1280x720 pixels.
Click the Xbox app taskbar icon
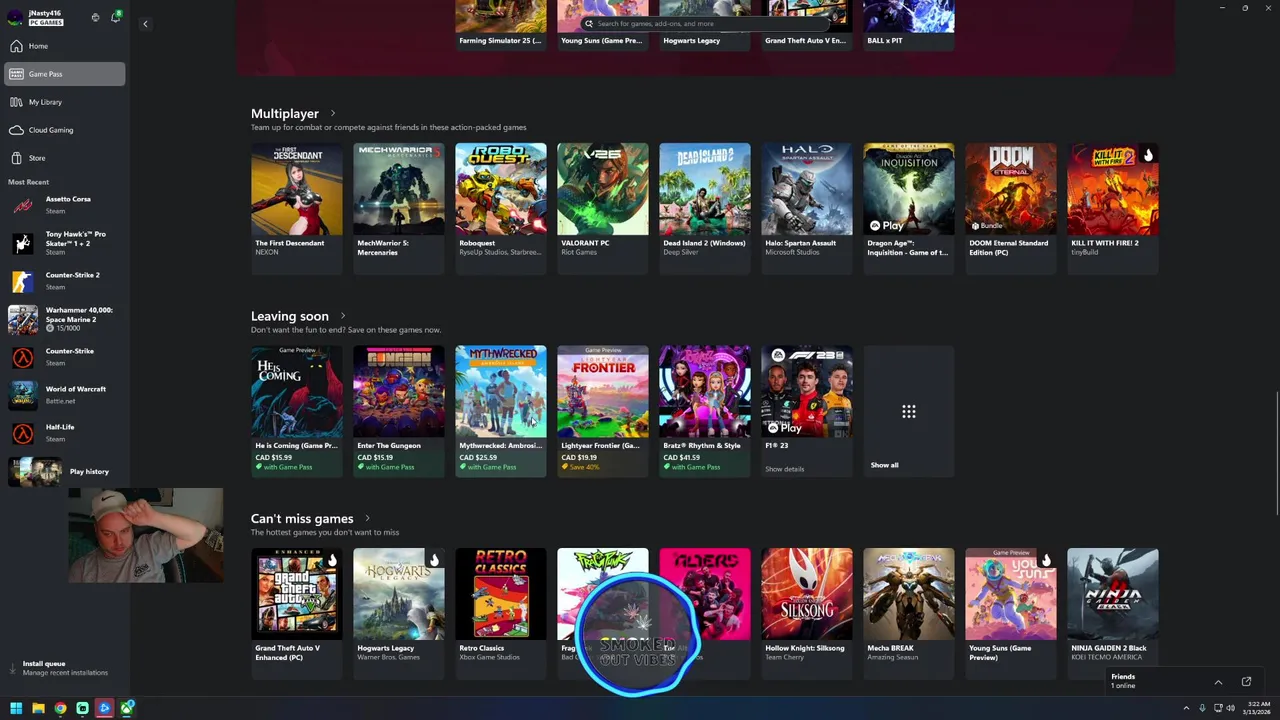tap(127, 708)
